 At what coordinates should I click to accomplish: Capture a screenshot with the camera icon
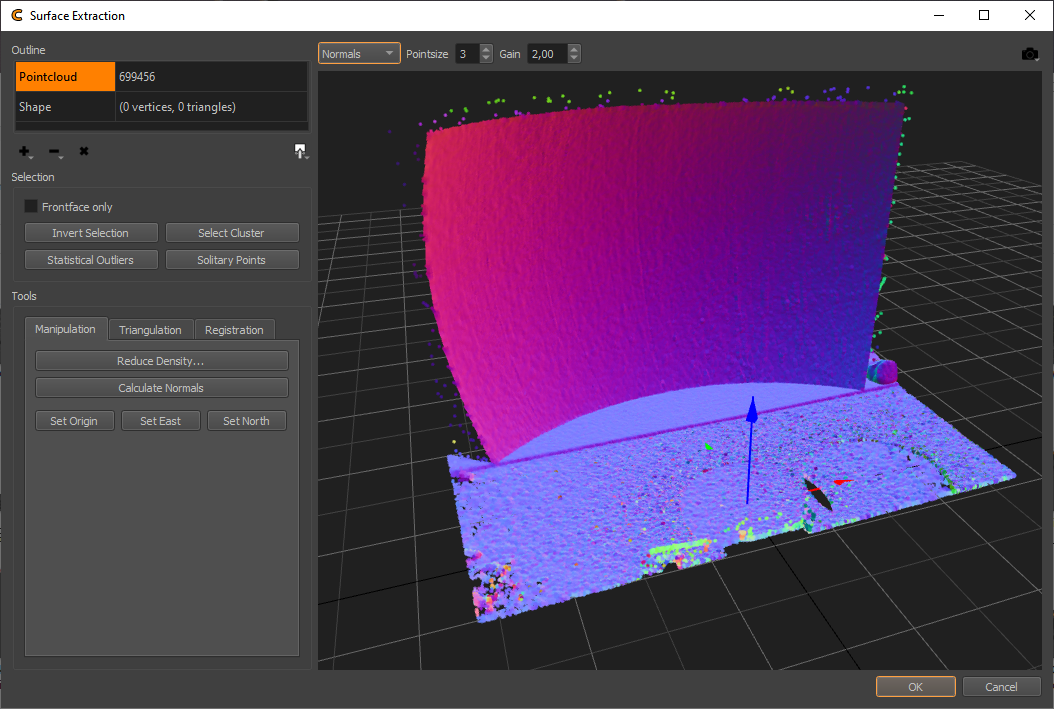[x=1030, y=53]
